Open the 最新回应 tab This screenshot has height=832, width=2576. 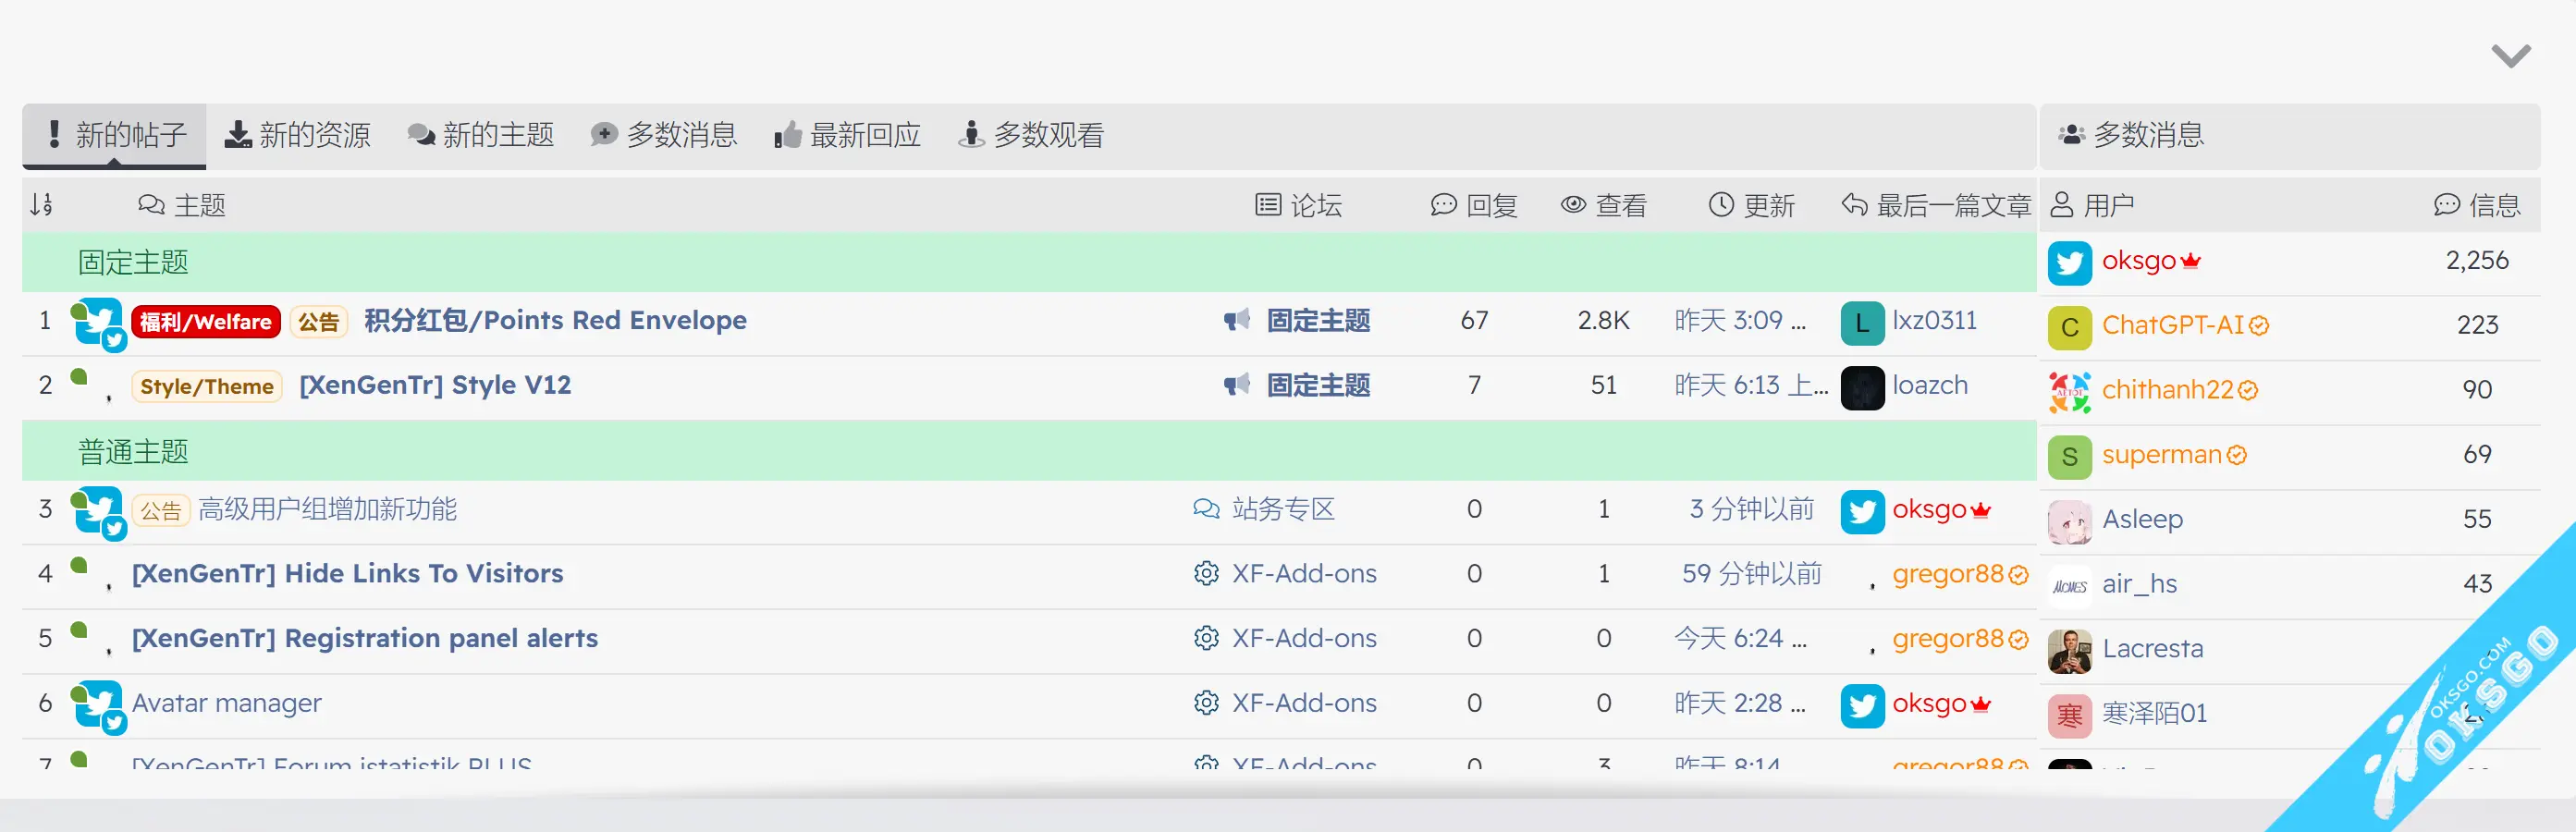point(847,135)
